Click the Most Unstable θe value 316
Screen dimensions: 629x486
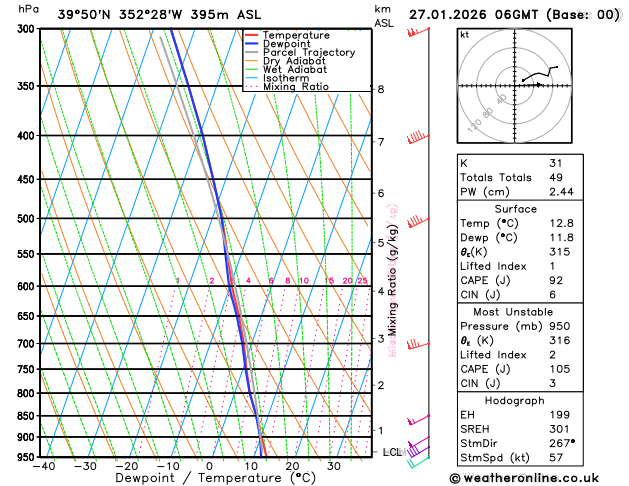[560, 340]
